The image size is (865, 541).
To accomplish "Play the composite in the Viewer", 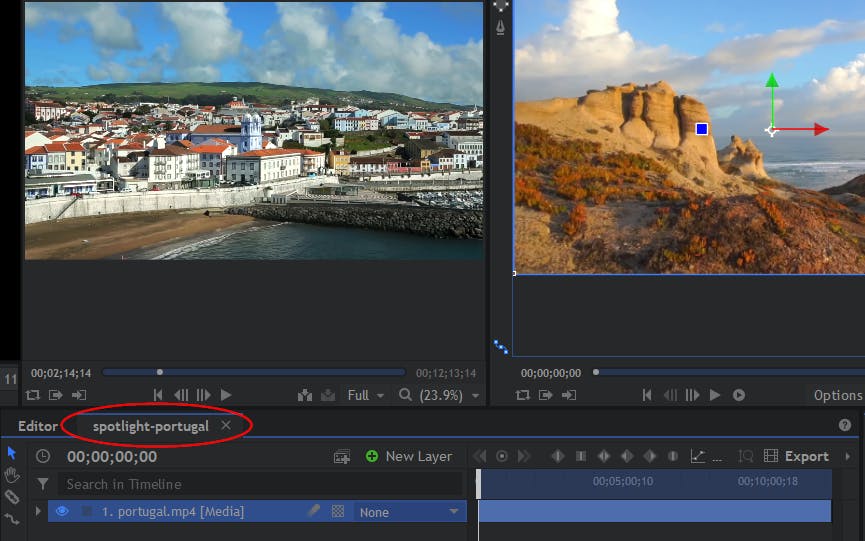I will 715,395.
